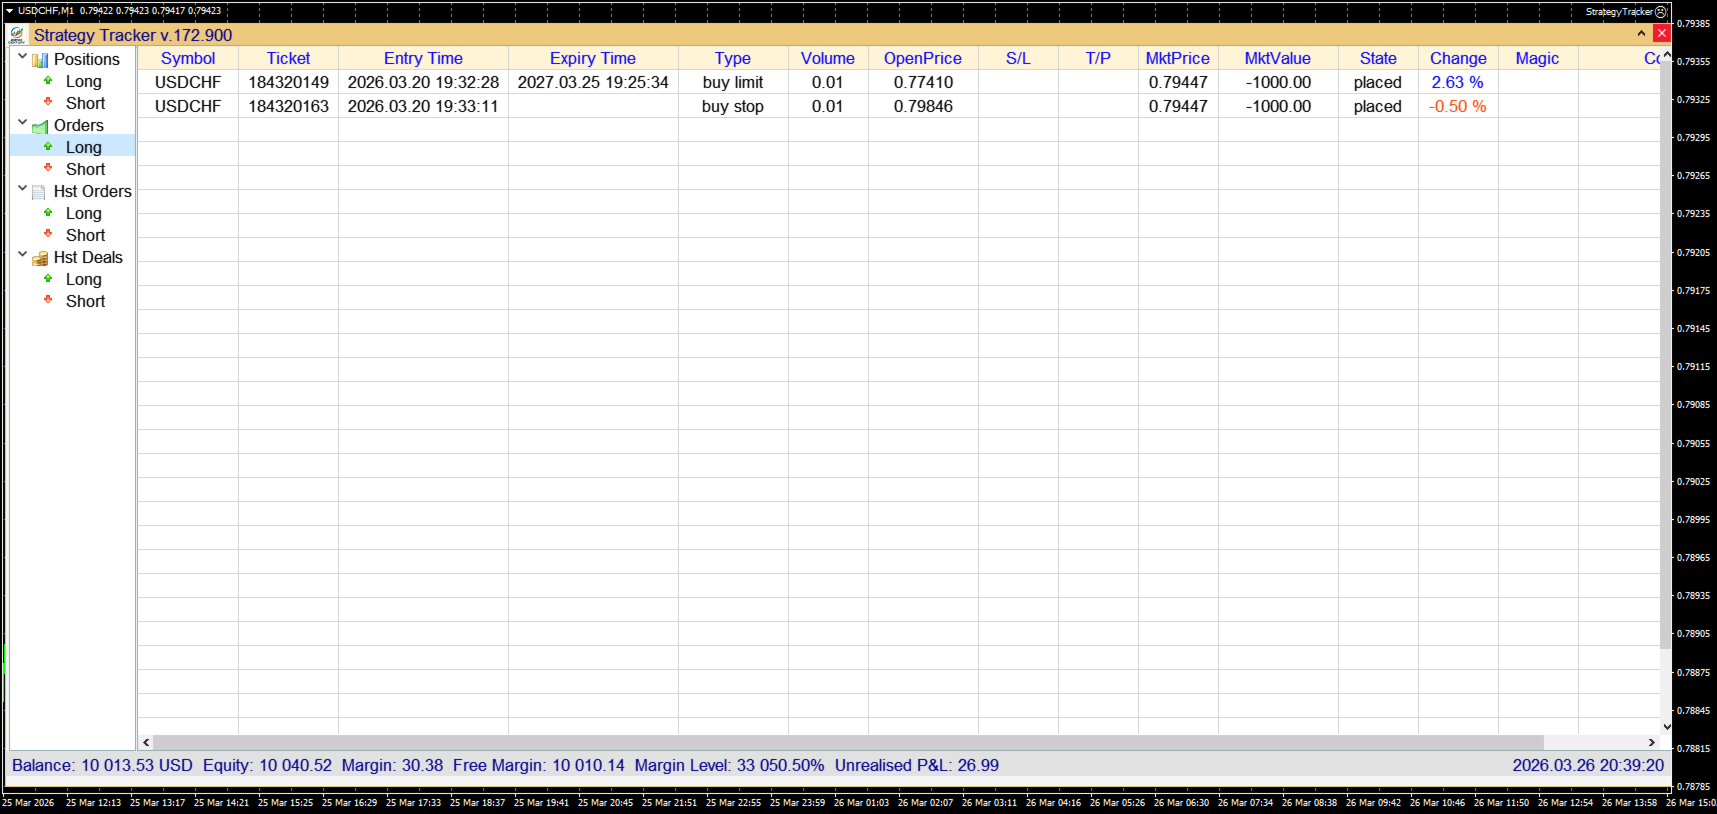The image size is (1717, 814).
Task: Click the Change column header
Action: click(1458, 59)
